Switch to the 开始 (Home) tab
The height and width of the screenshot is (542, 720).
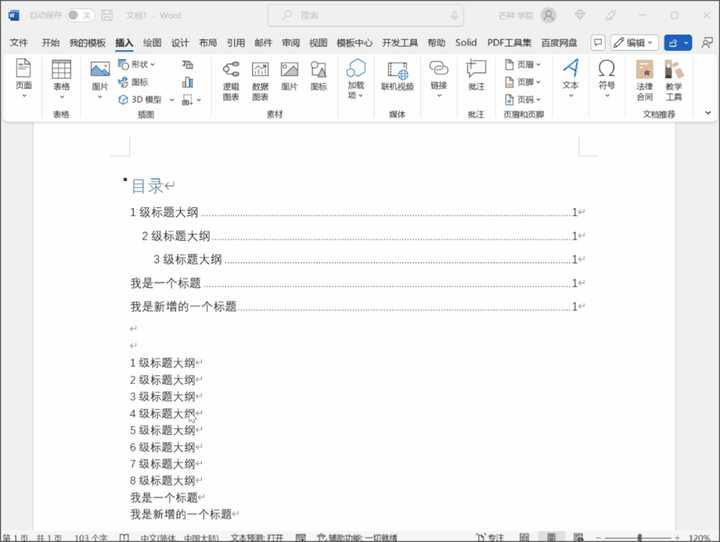51,43
